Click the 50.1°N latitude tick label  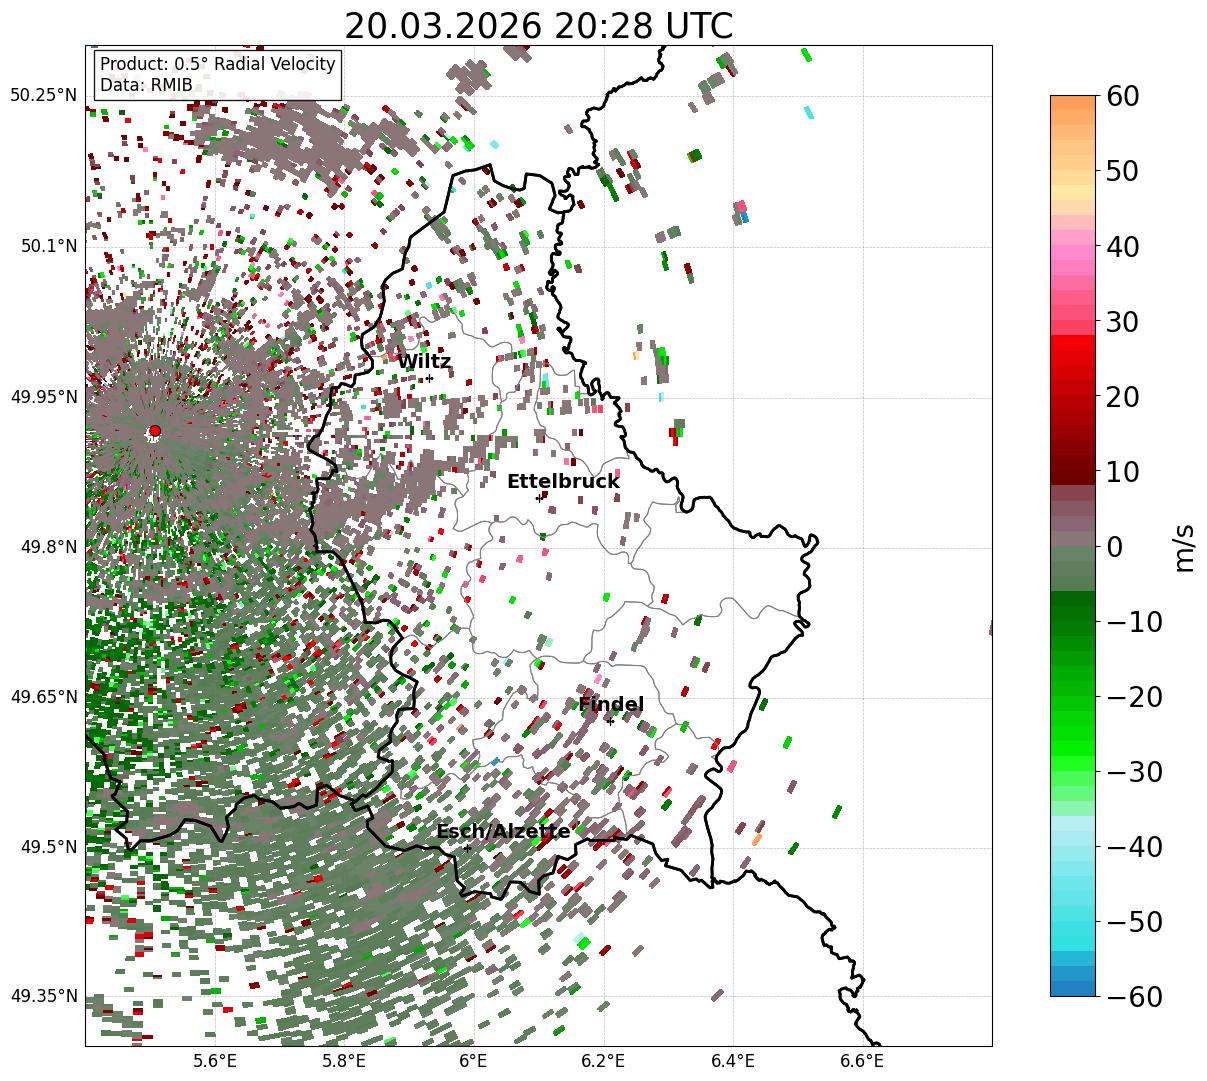(48, 246)
